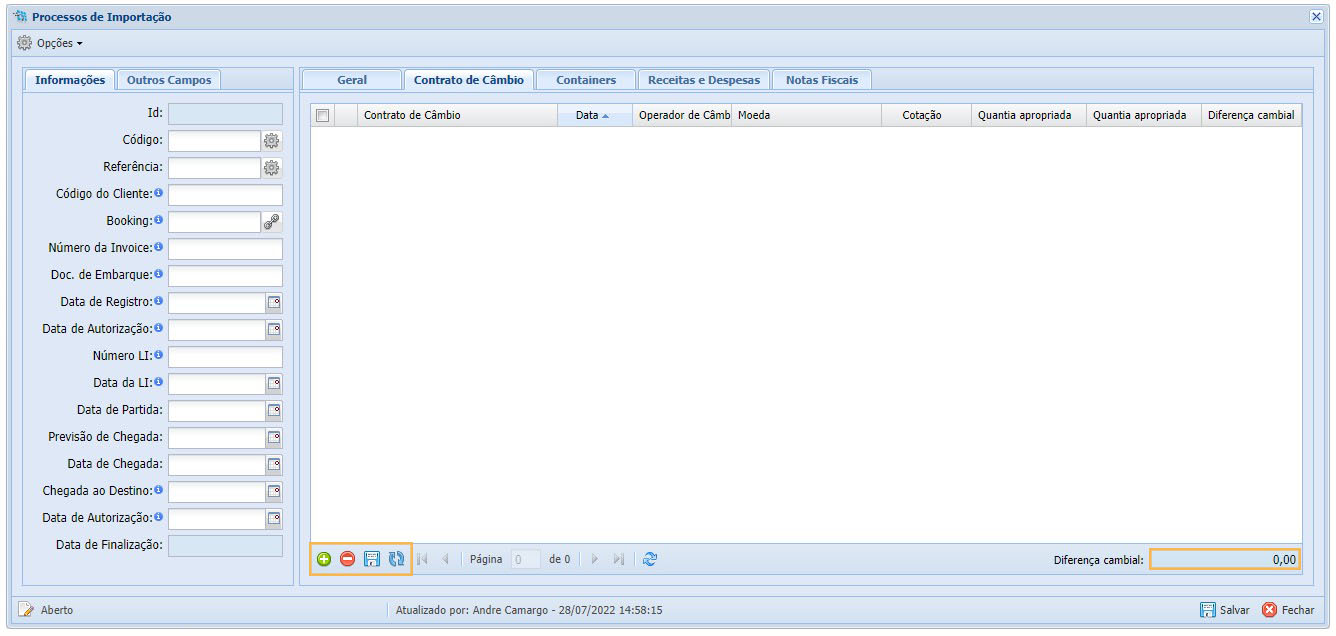Select the Contrato de Câmbio tab
1336x636 pixels.
pyautogui.click(x=468, y=80)
